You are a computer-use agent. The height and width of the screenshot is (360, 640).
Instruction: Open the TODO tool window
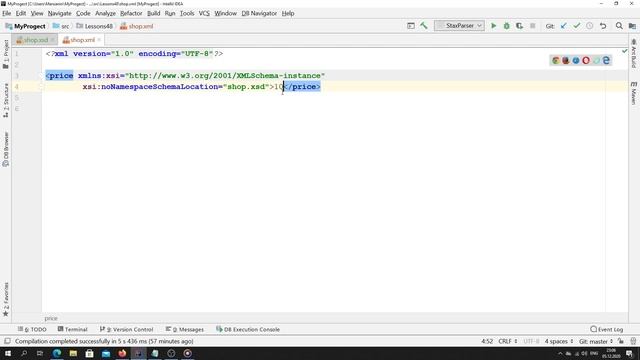(x=32, y=329)
